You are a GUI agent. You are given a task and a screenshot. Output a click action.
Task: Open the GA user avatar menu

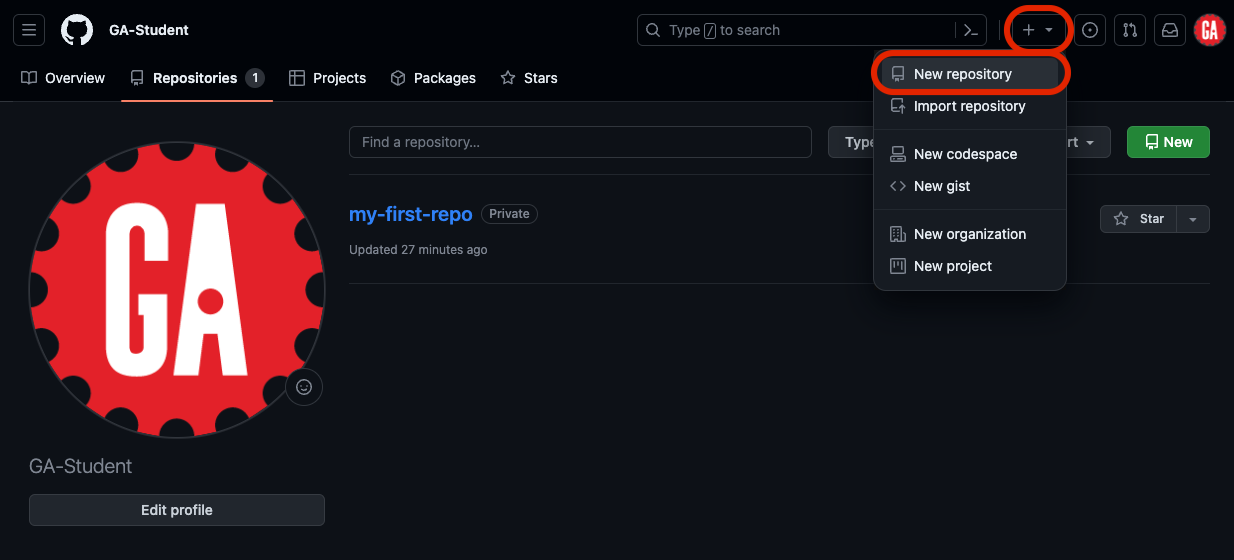click(1210, 30)
